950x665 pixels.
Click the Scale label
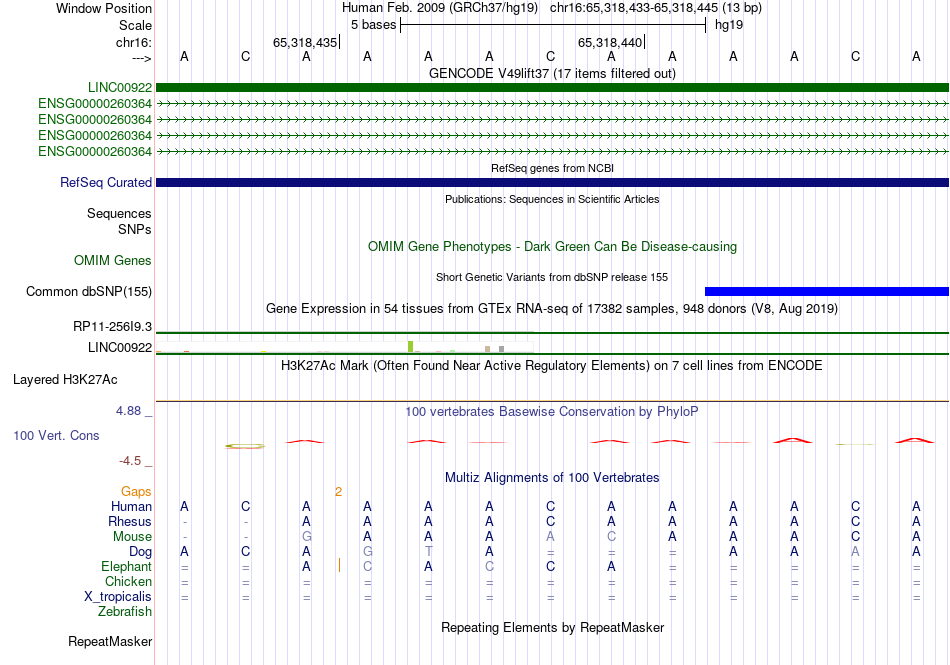[x=135, y=25]
